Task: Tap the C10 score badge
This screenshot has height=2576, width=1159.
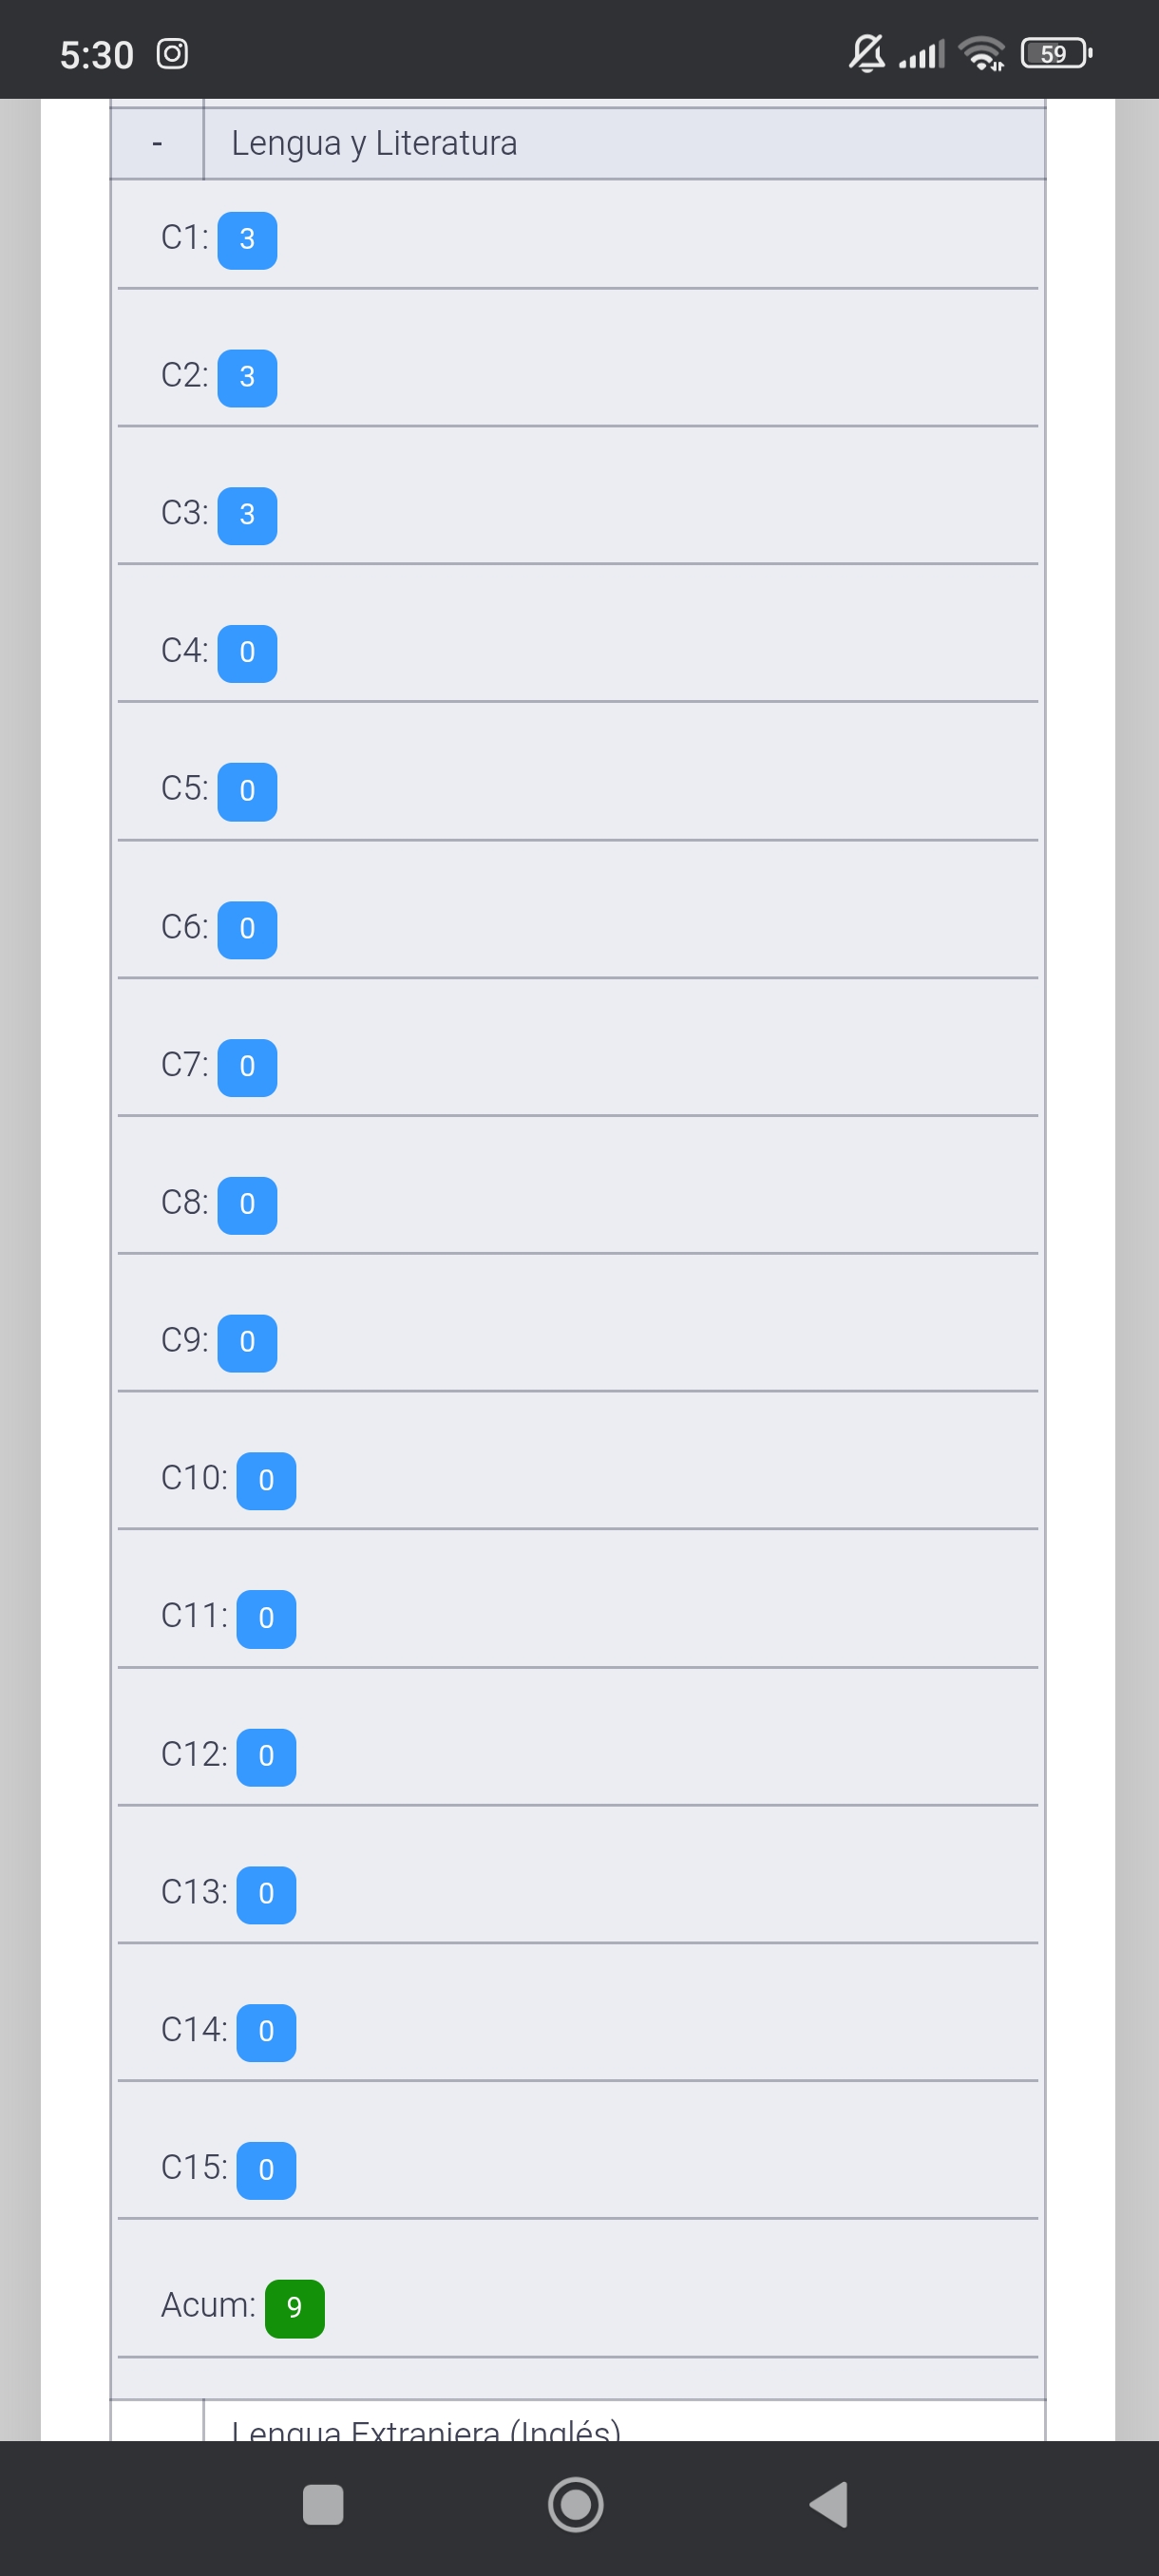Action: pos(266,1480)
